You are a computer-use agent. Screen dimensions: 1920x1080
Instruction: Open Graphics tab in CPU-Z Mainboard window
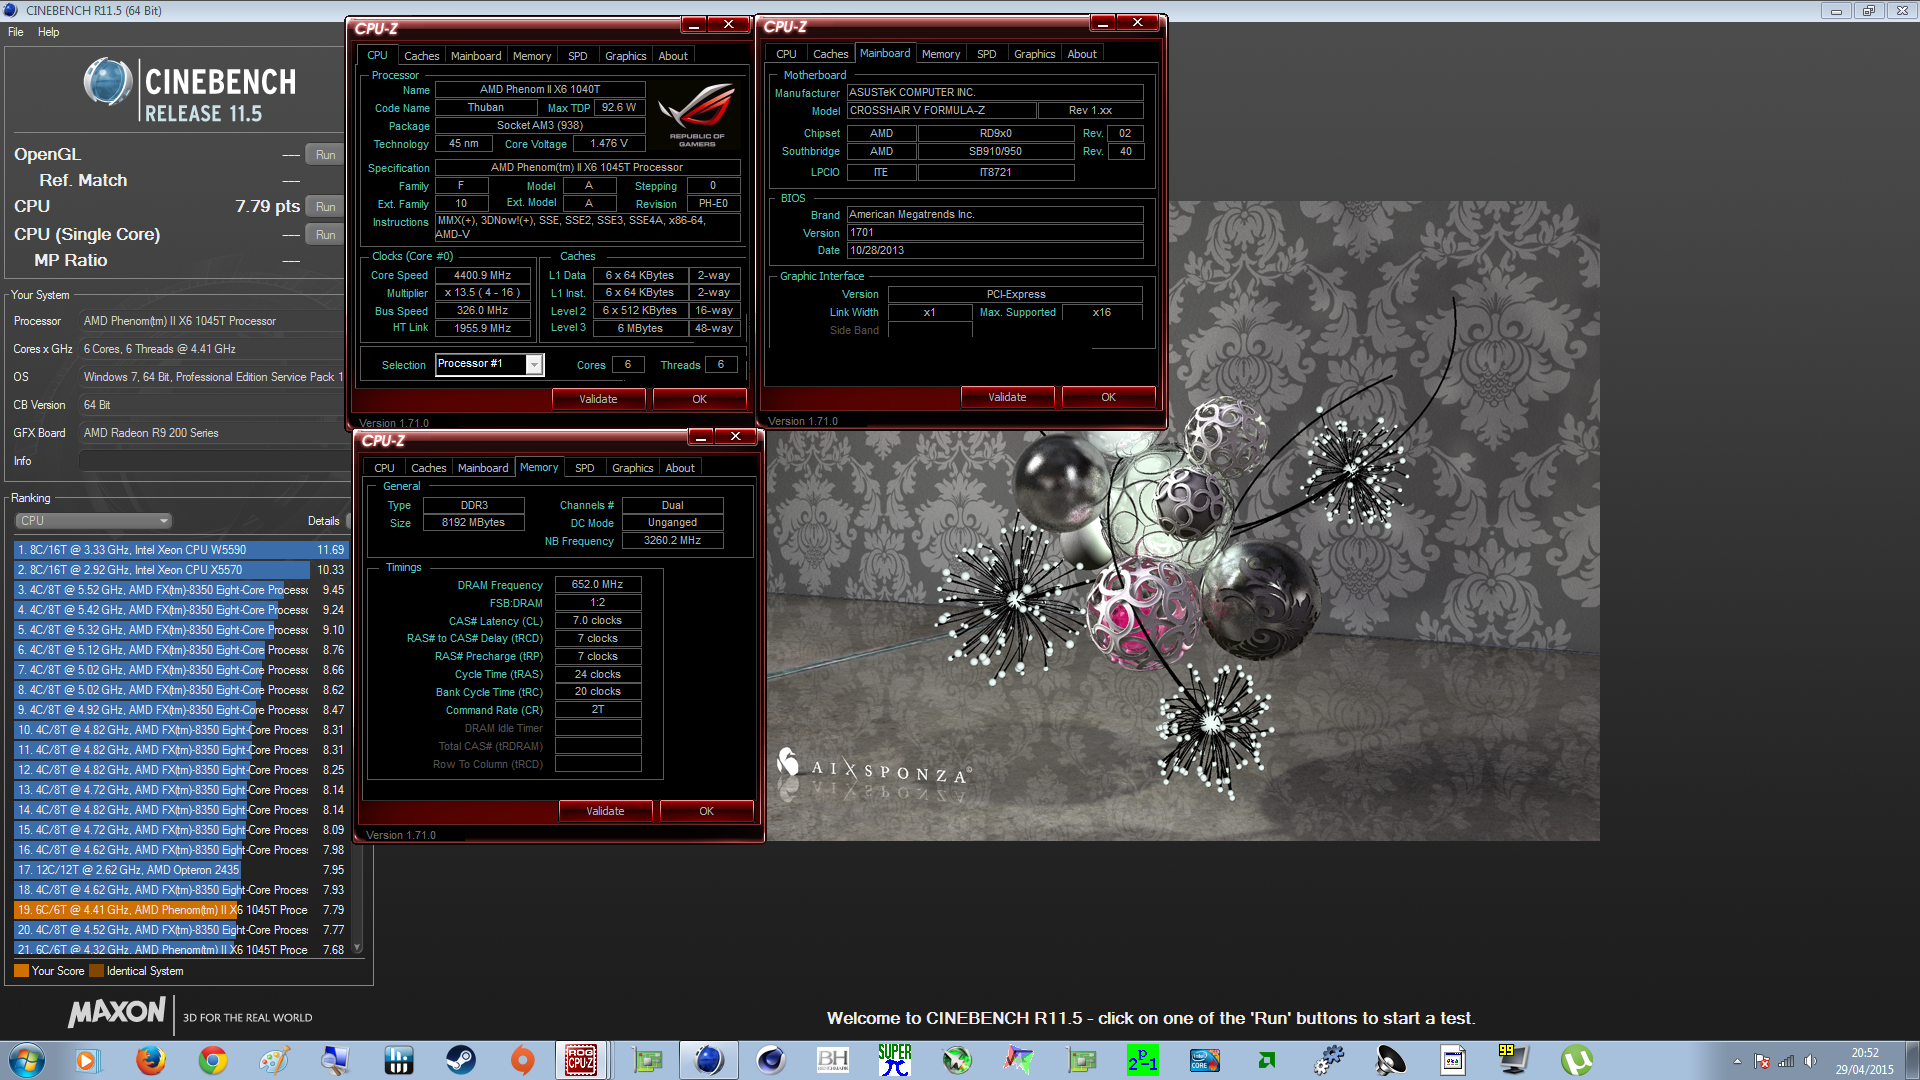pyautogui.click(x=1034, y=54)
